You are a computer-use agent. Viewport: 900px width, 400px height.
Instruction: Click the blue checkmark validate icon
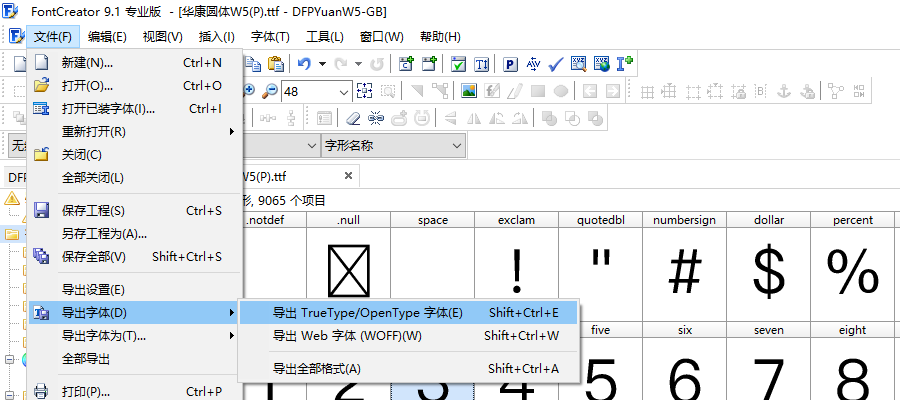point(556,64)
